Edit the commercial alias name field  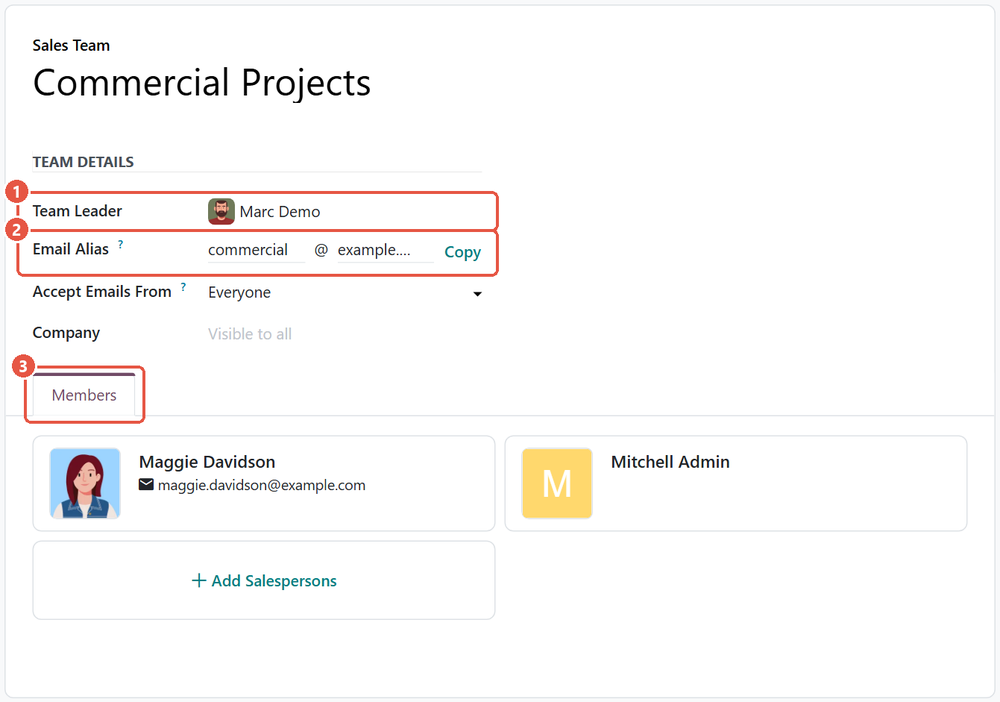tap(256, 250)
